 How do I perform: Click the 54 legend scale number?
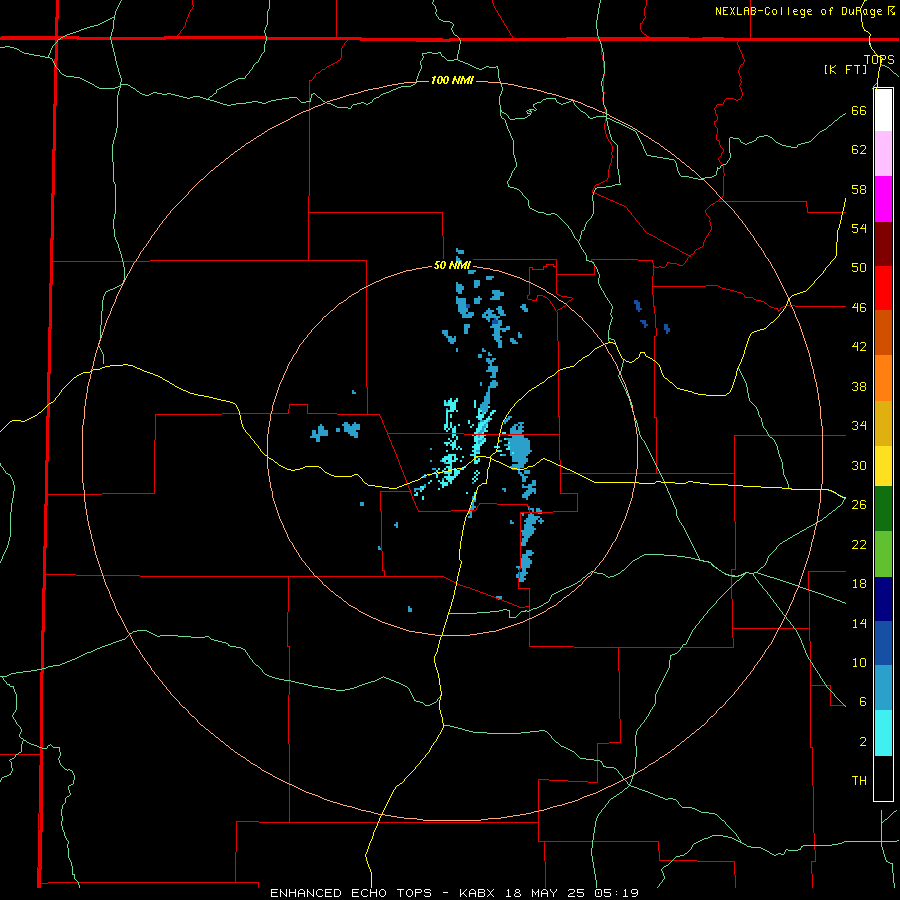[x=859, y=228]
